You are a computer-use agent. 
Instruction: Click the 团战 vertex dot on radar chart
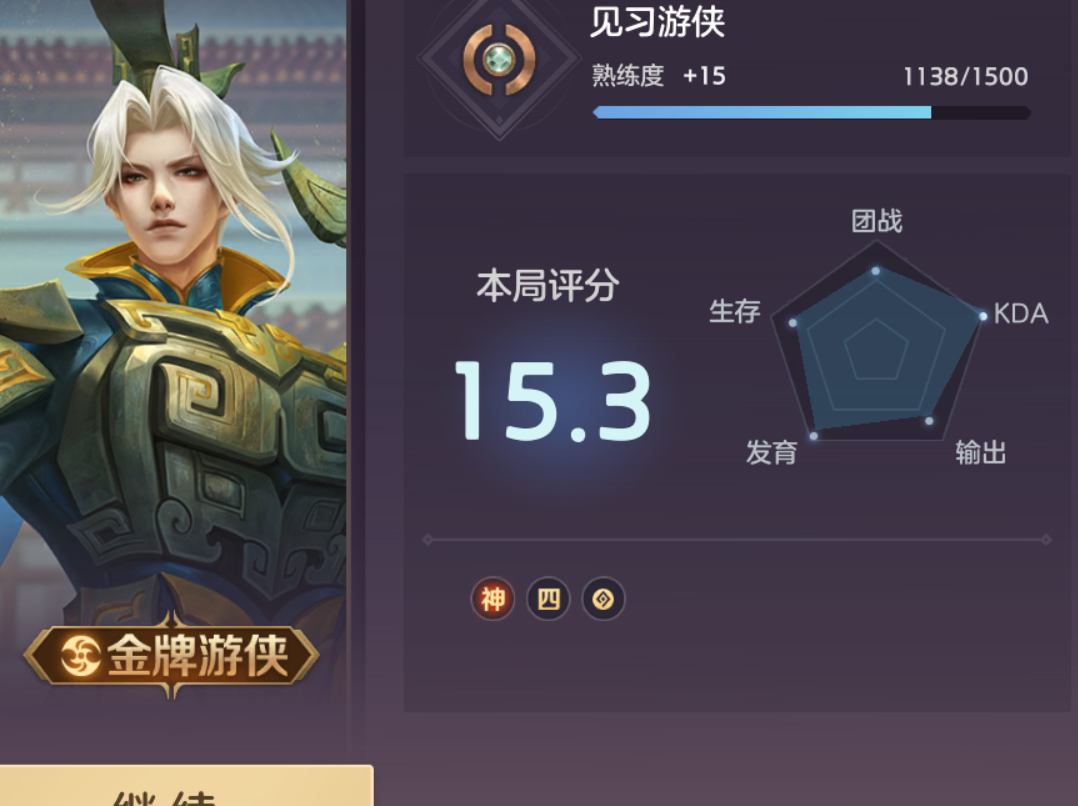point(875,271)
